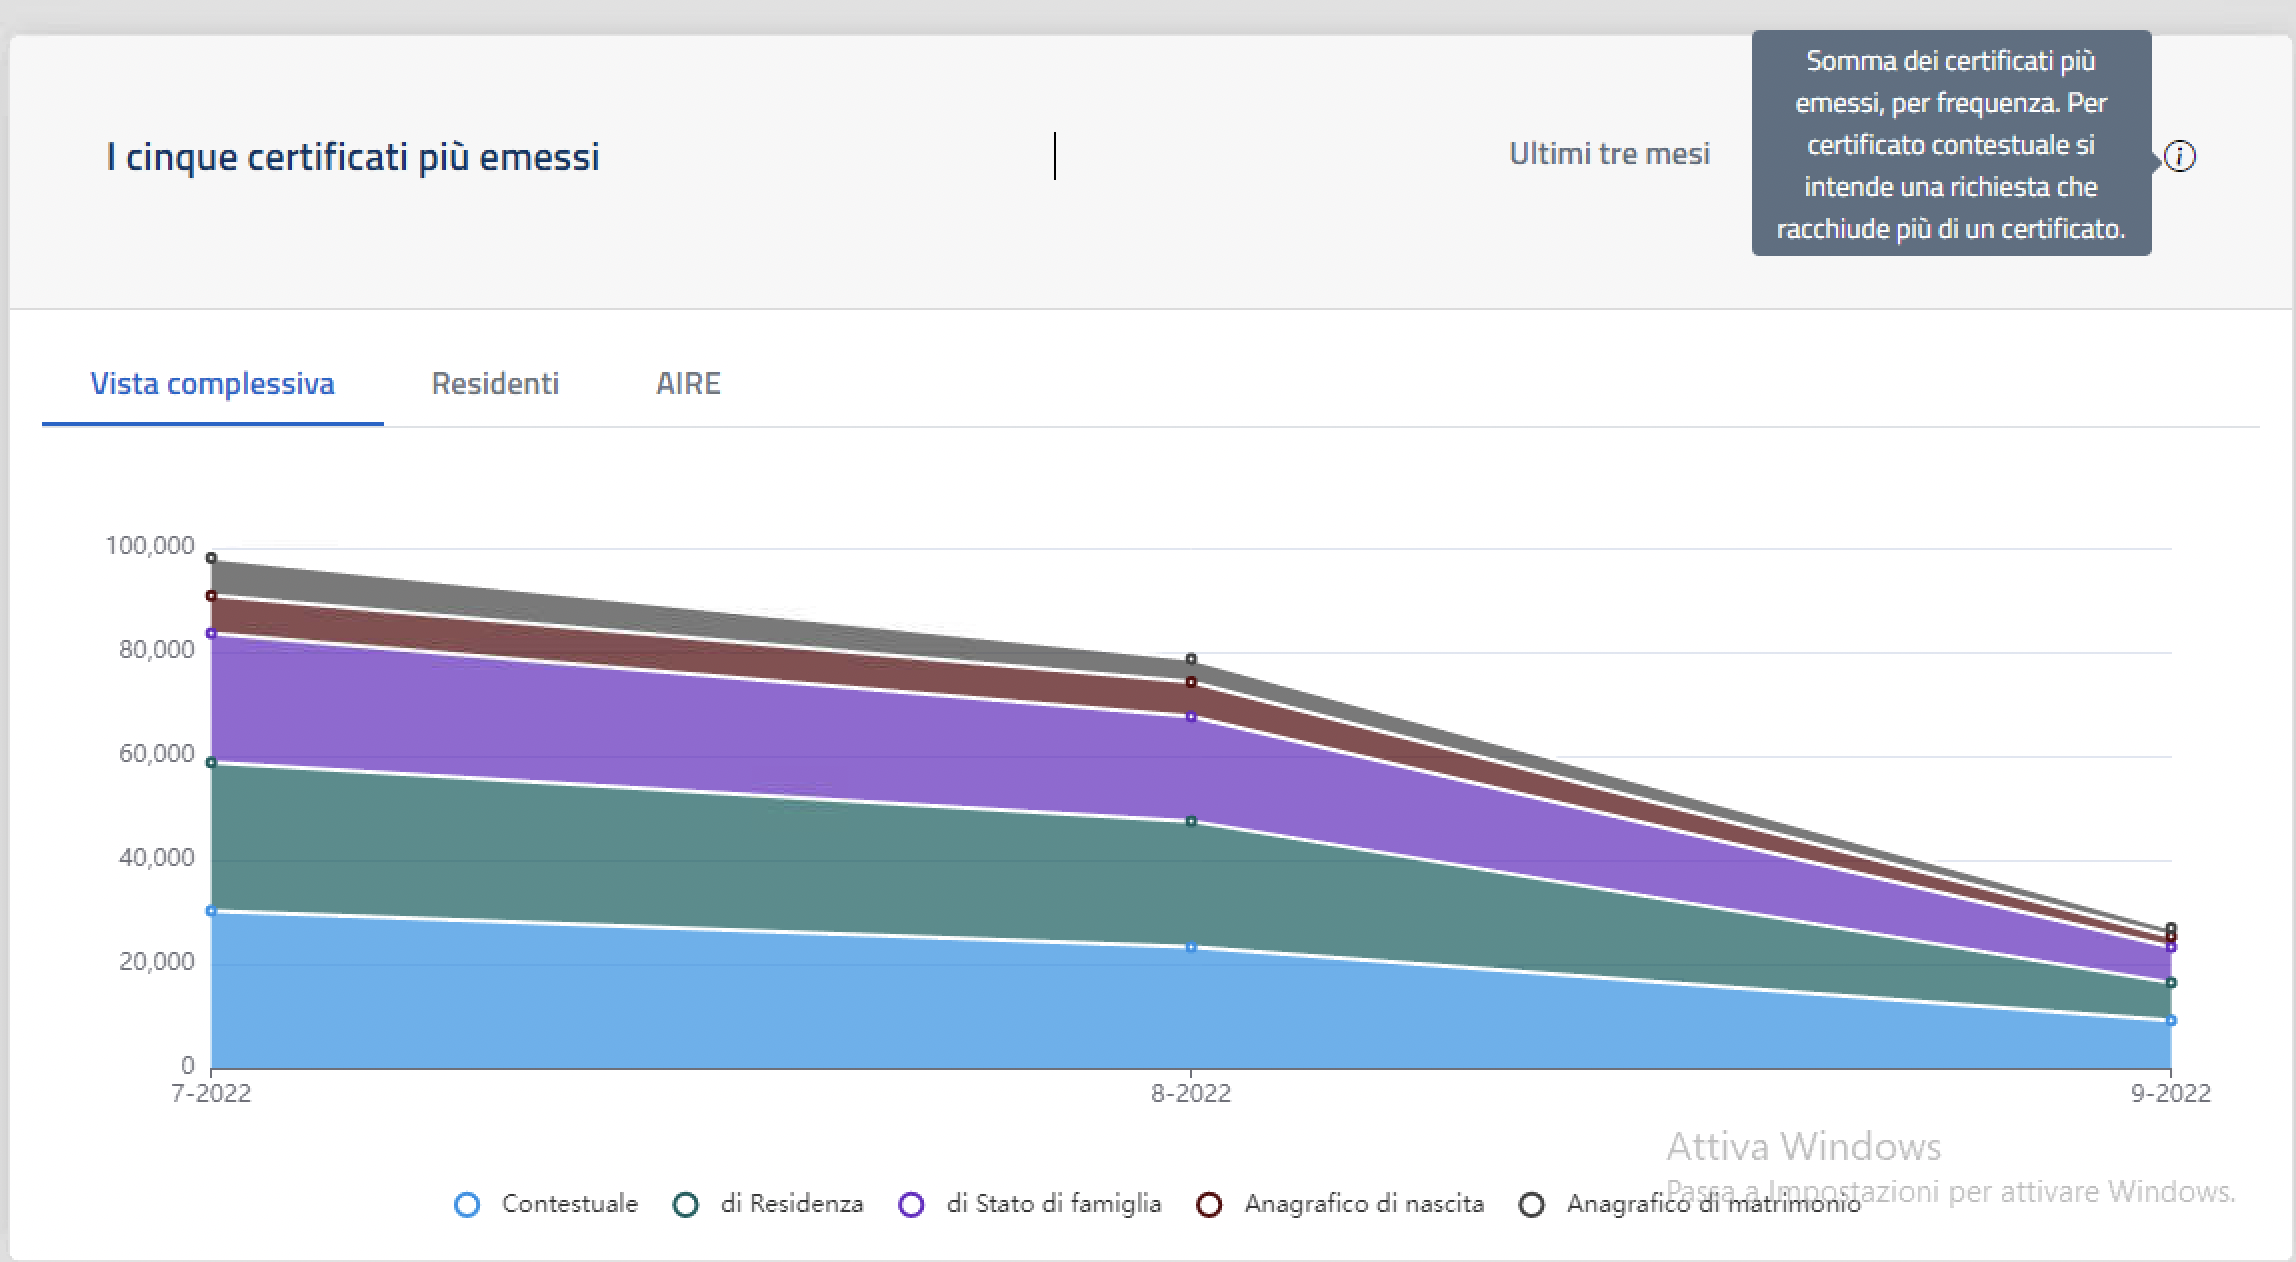
Task: Click the di Stato di famiglia point at 7-2022
Action: pyautogui.click(x=211, y=633)
